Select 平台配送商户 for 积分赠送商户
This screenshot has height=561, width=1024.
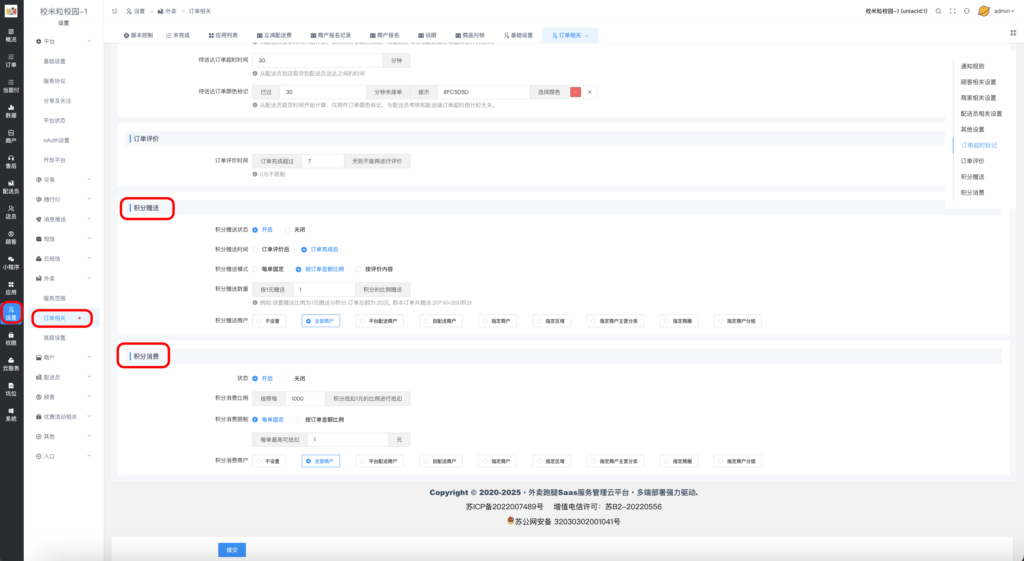[x=379, y=321]
